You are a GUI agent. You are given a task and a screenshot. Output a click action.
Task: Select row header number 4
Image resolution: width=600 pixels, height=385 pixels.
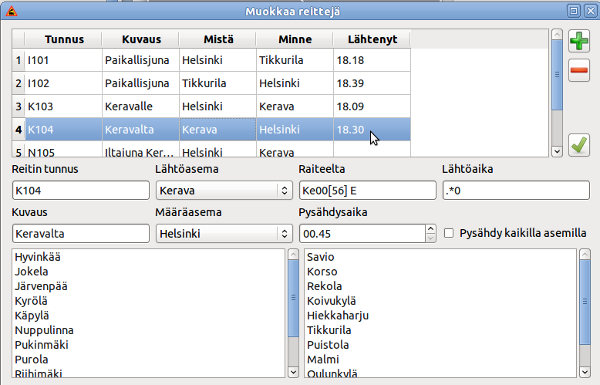pos(18,129)
